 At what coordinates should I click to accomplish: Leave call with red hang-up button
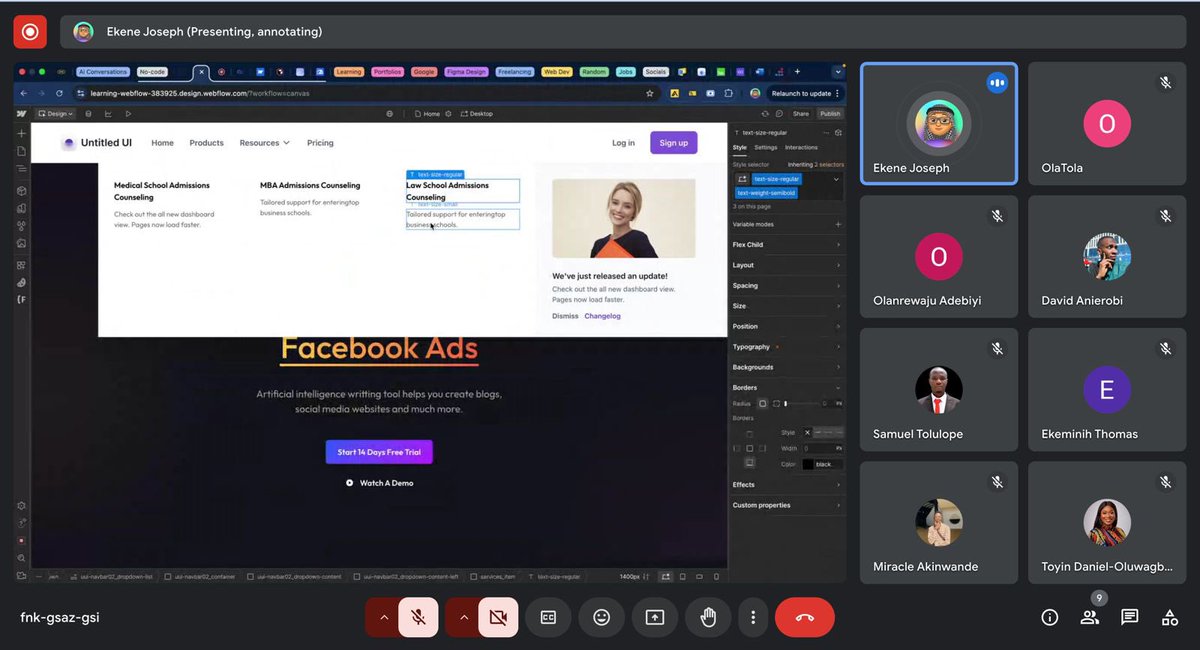click(x=805, y=617)
